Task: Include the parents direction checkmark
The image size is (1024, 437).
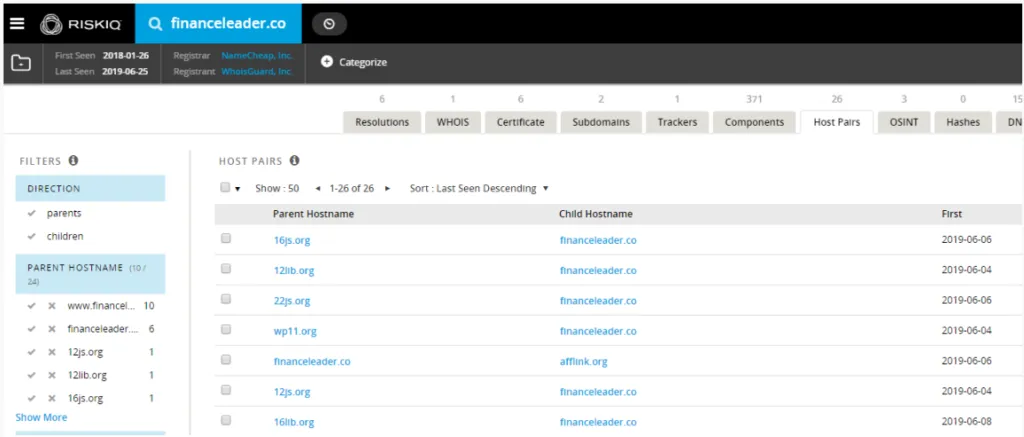Action: pyautogui.click(x=31, y=214)
